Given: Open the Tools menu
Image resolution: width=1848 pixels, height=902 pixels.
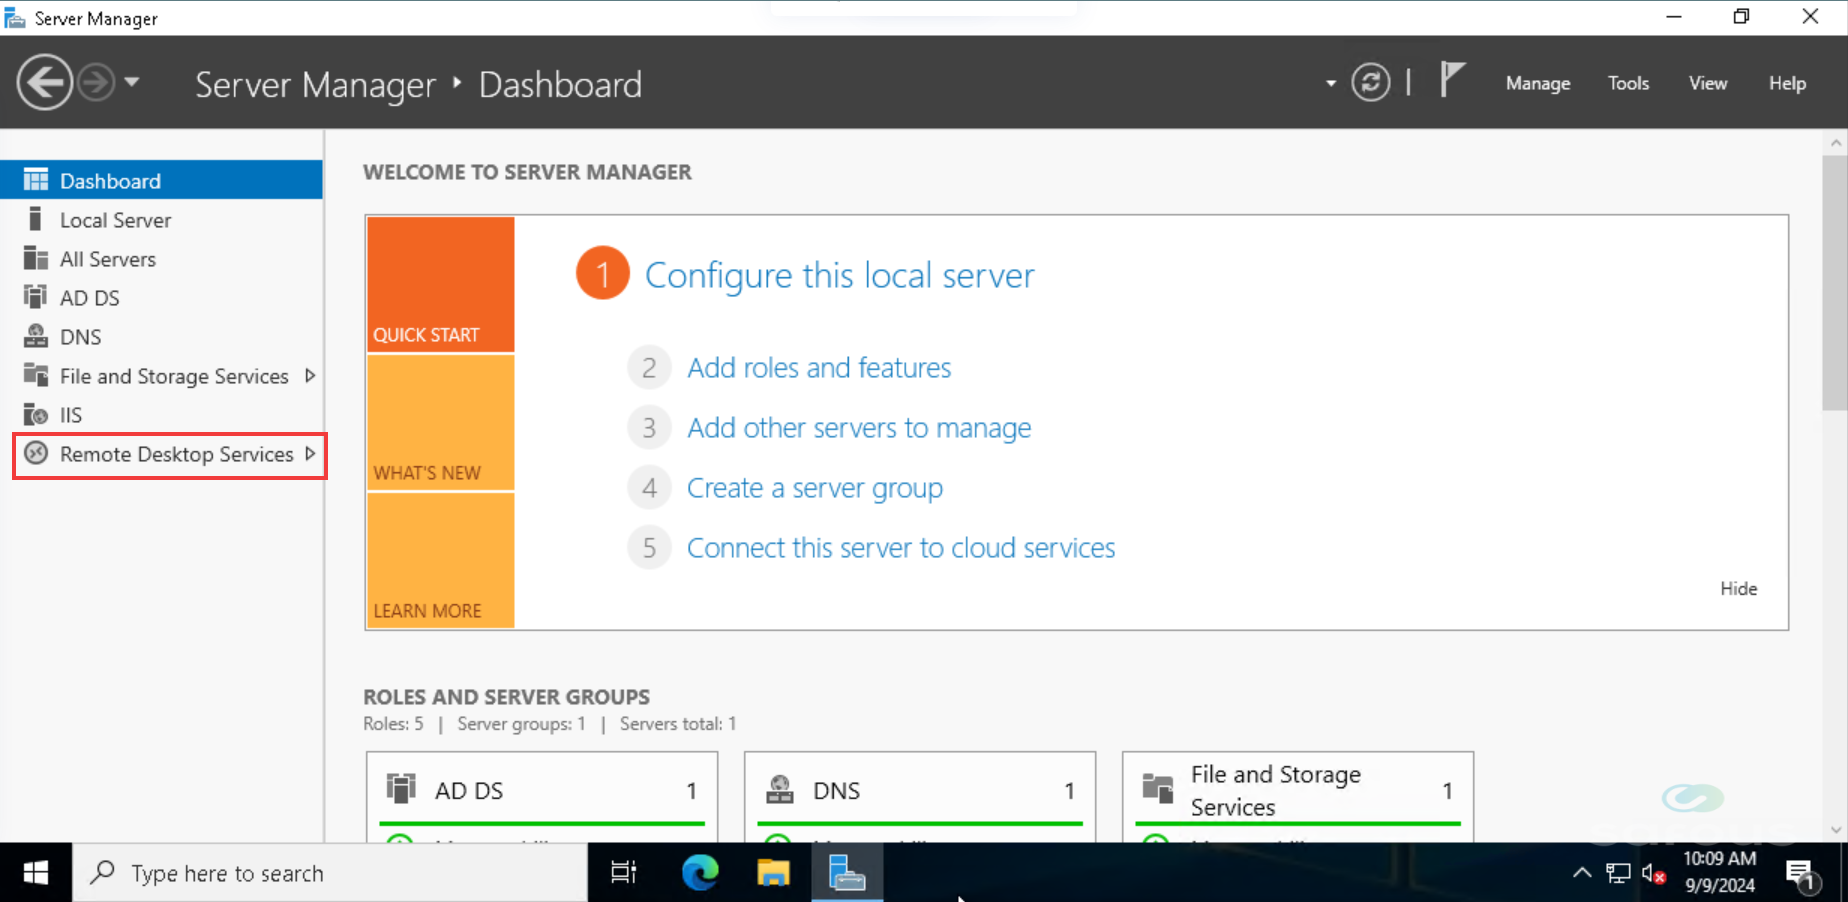Looking at the screenshot, I should click(x=1628, y=83).
